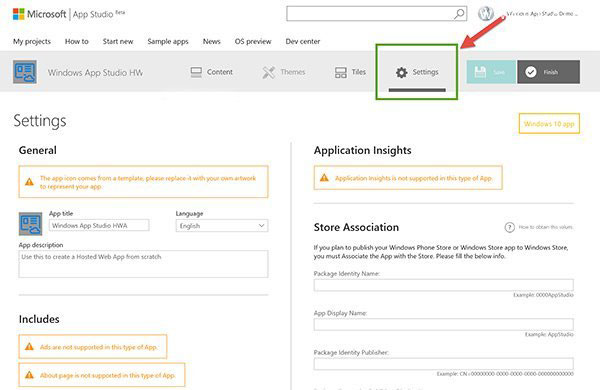Click 'Ads are not supported in this type of App' text
The width and height of the screenshot is (600, 390).
point(98,347)
